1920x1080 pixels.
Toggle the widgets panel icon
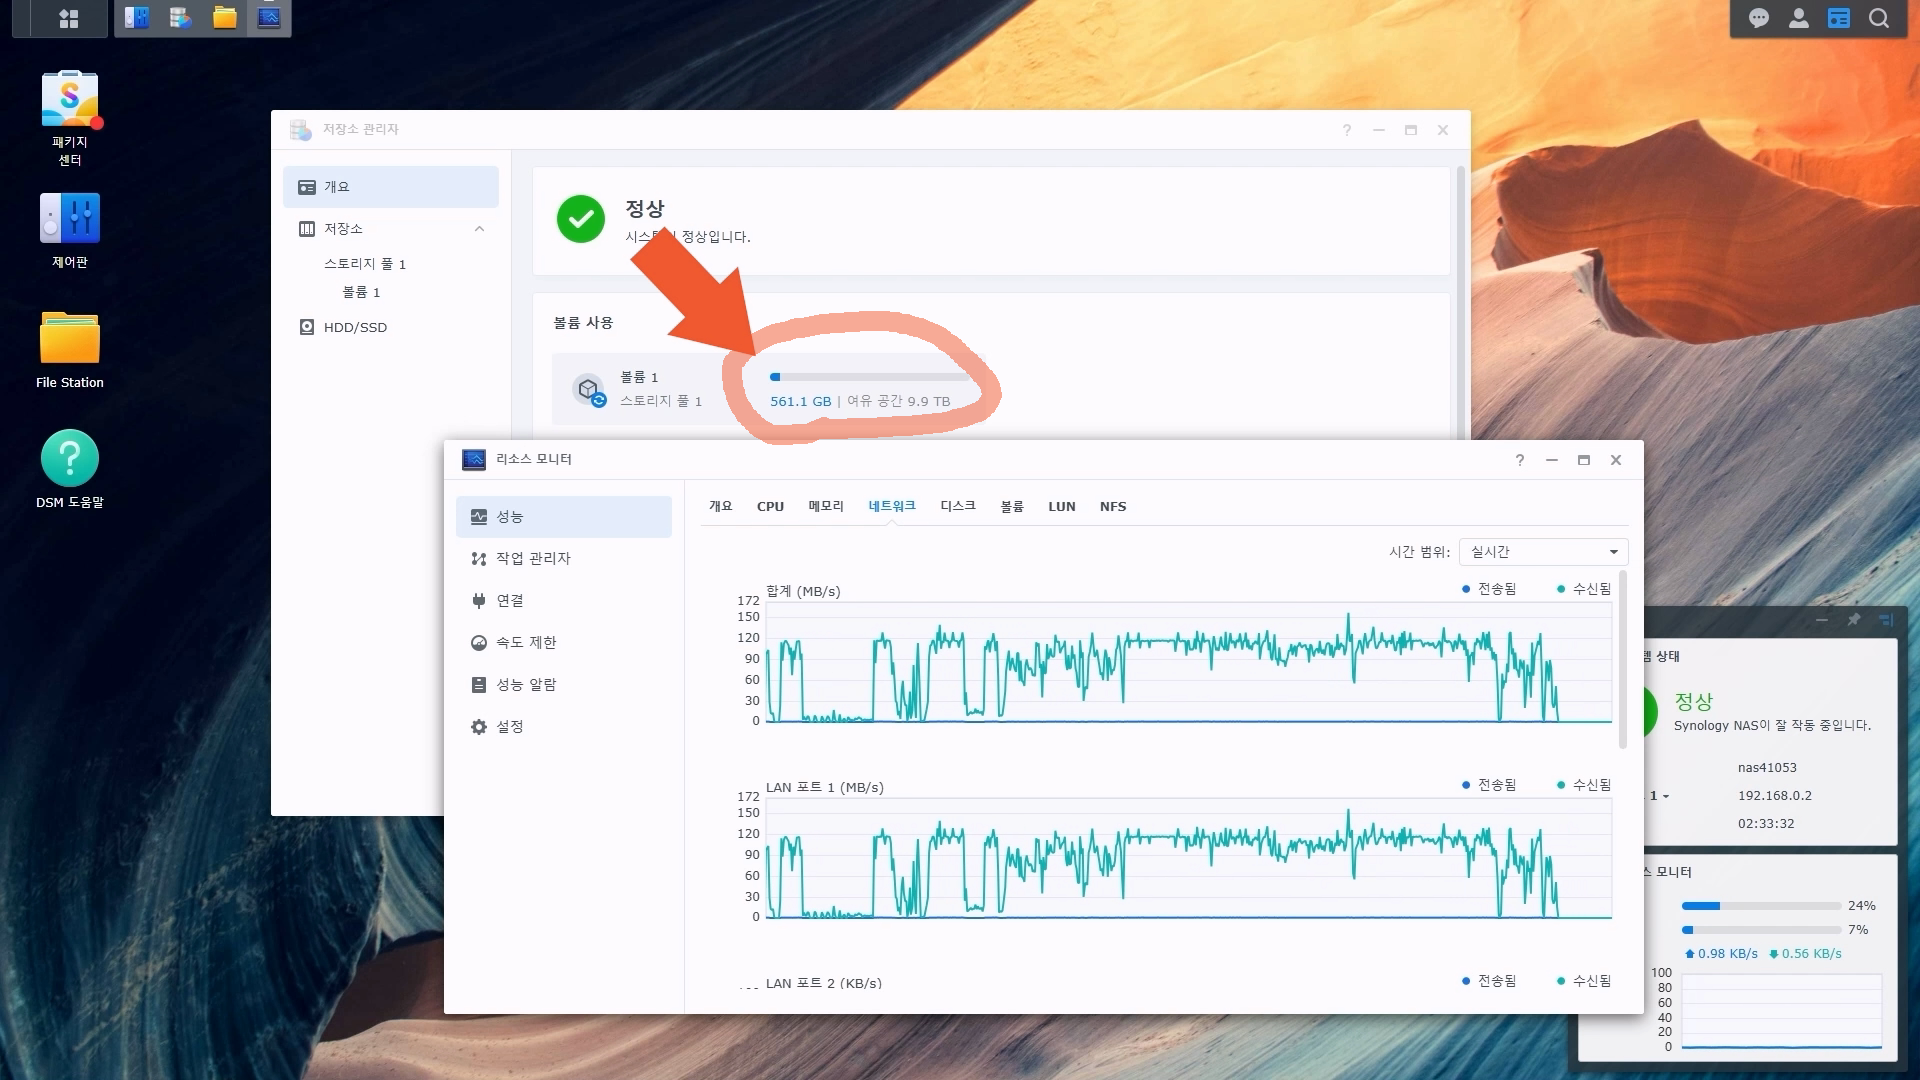pyautogui.click(x=1839, y=18)
